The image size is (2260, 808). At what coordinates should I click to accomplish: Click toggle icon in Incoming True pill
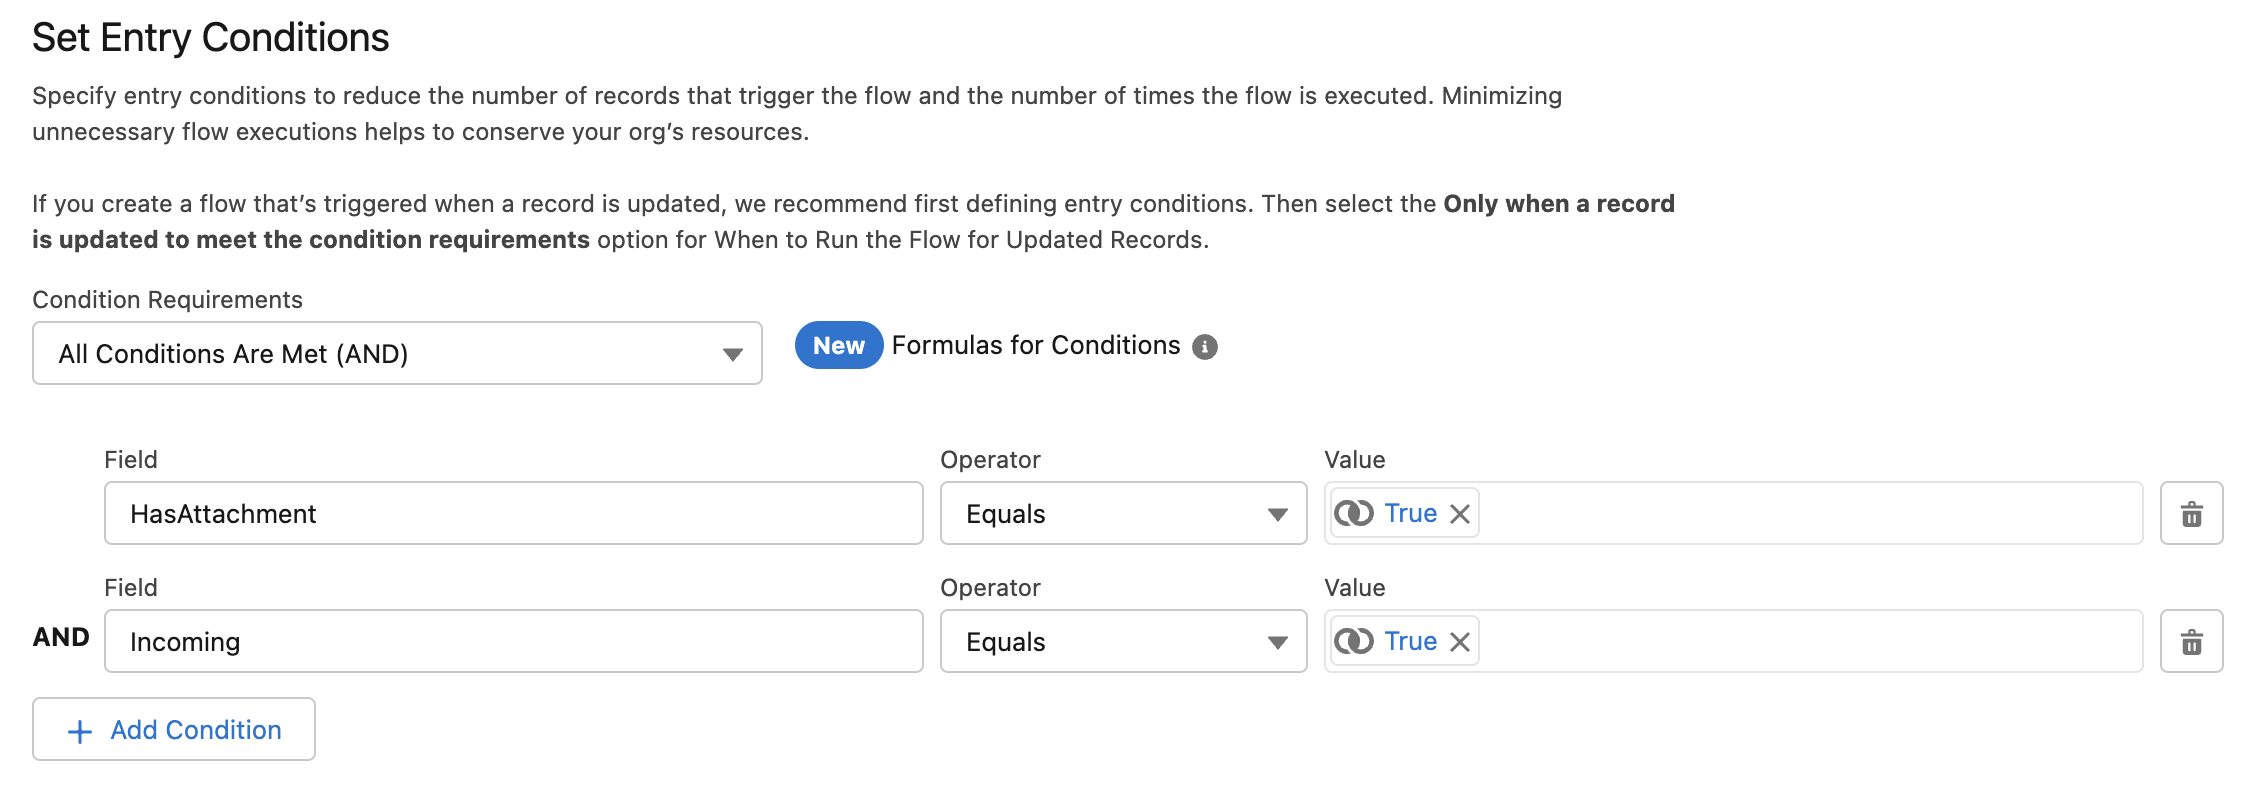click(x=1354, y=641)
